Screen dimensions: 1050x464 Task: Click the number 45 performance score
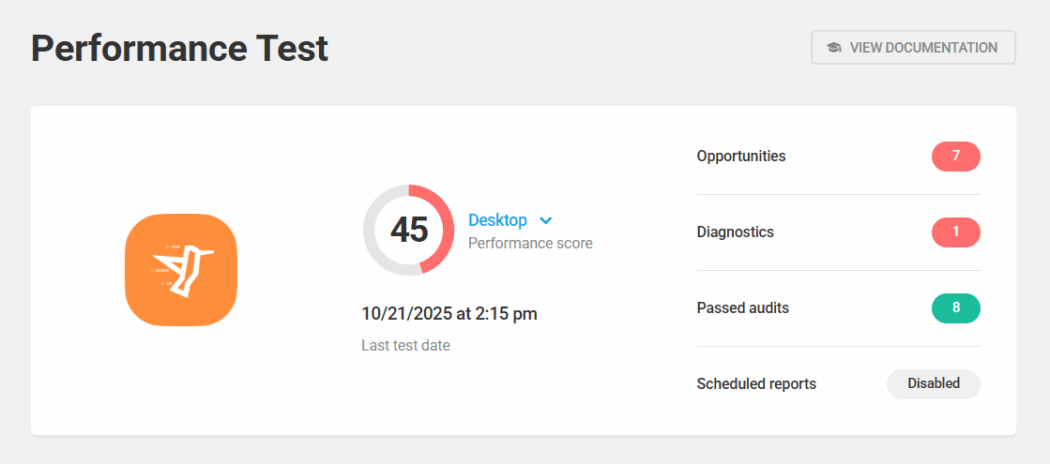(x=408, y=230)
